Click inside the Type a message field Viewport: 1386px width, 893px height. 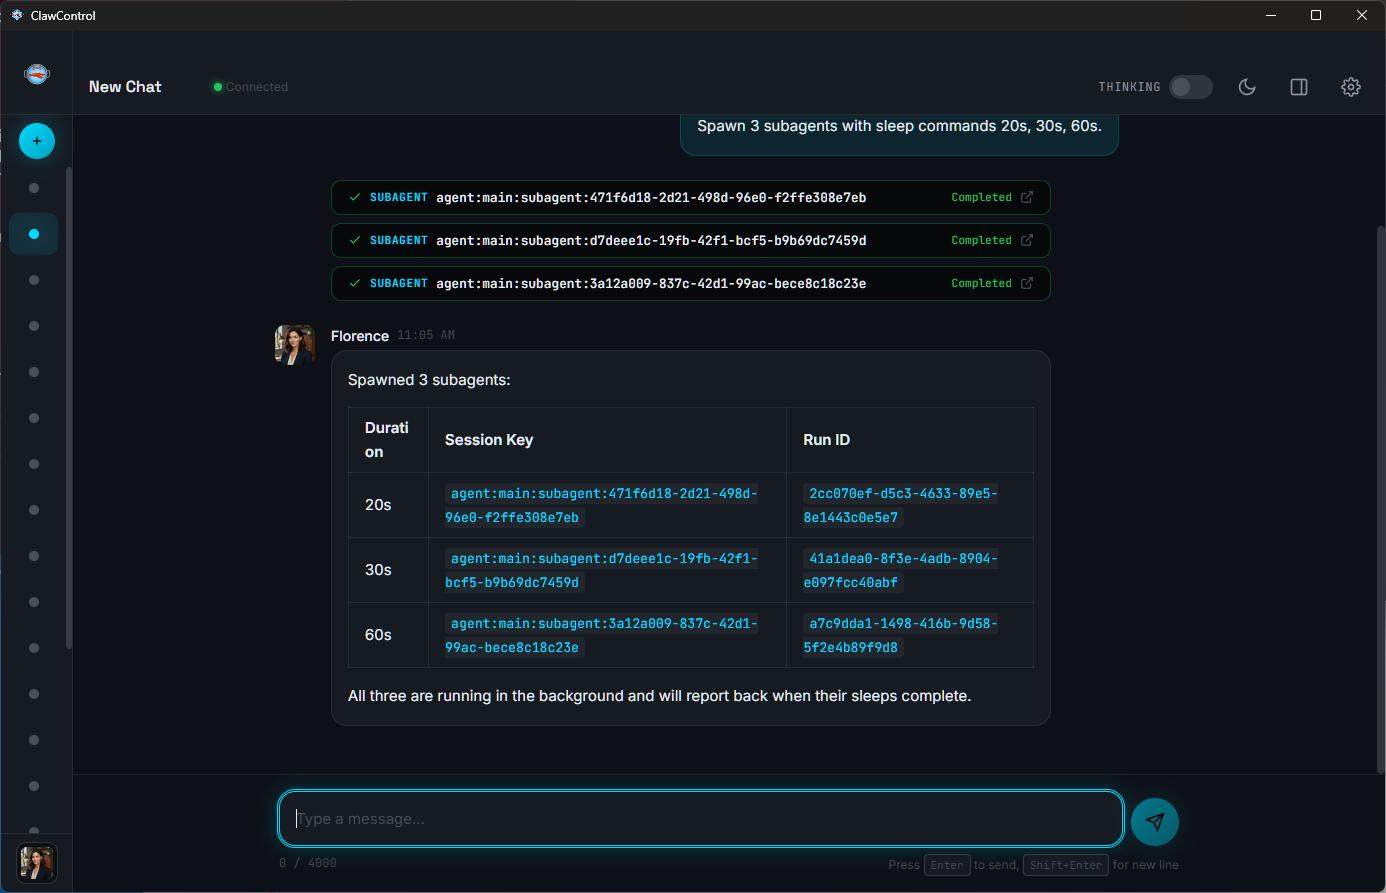coord(700,818)
